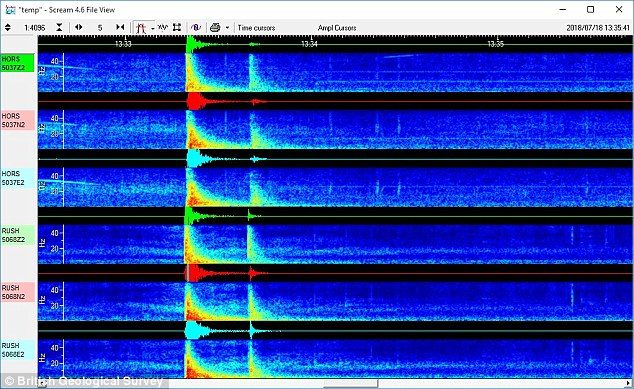The height and width of the screenshot is (389, 634).
Task: Select the HORS 5037E2 stream label
Action: [17, 178]
